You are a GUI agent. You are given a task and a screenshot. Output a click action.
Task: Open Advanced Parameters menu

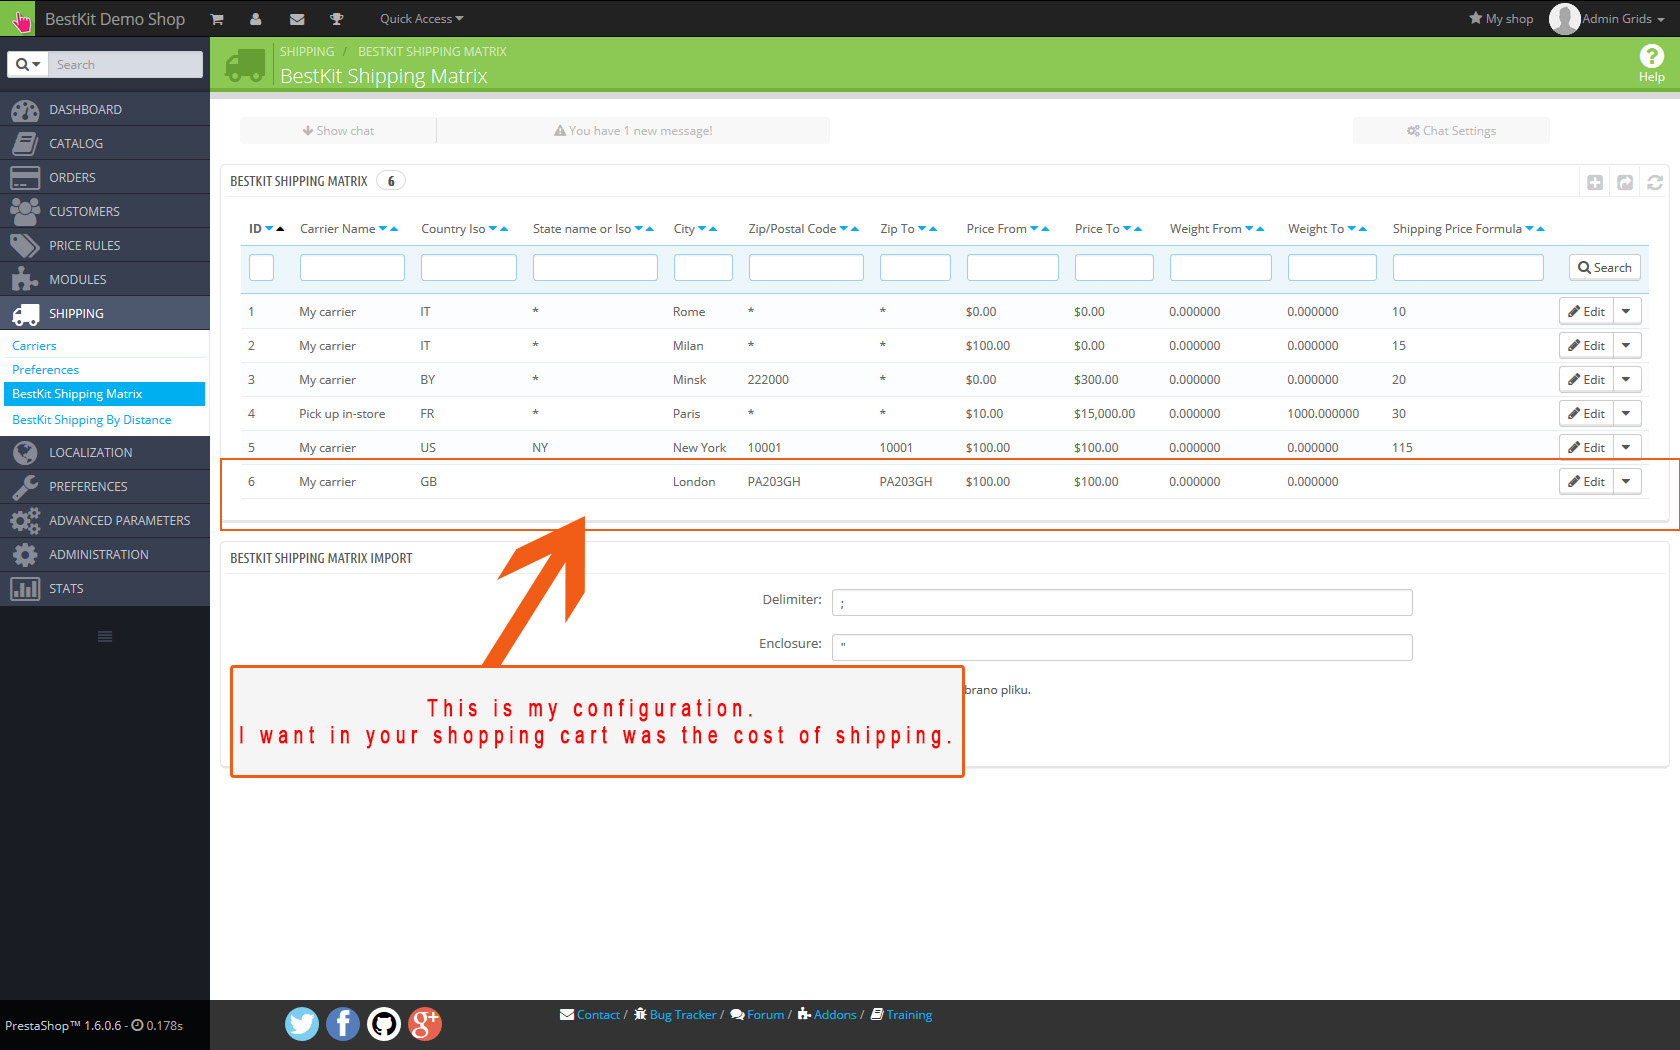tap(105, 520)
